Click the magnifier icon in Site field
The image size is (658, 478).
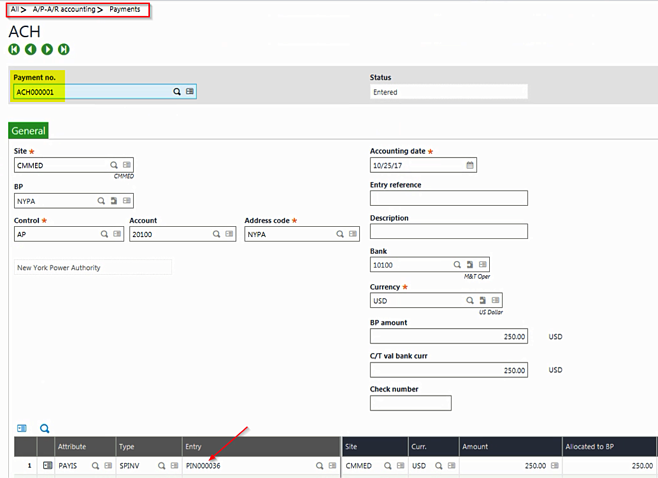[113, 165]
